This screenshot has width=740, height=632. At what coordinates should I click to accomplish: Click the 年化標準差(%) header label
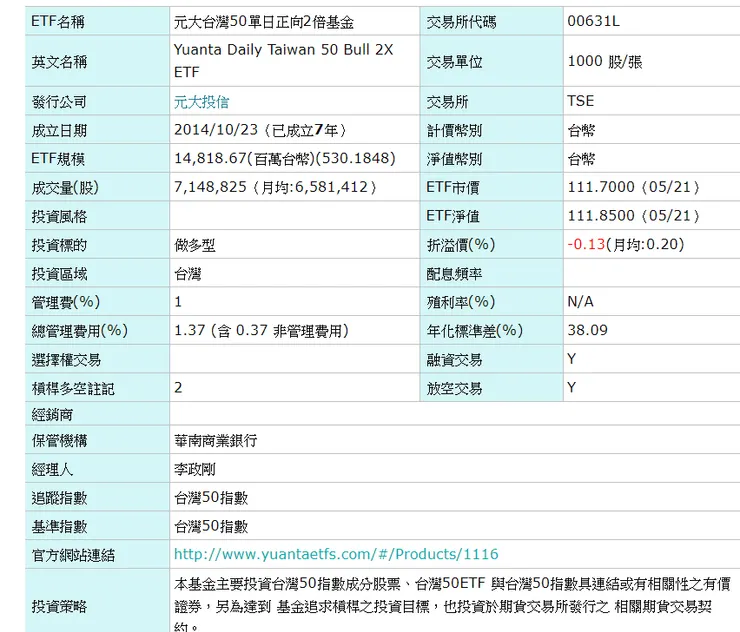click(x=474, y=330)
